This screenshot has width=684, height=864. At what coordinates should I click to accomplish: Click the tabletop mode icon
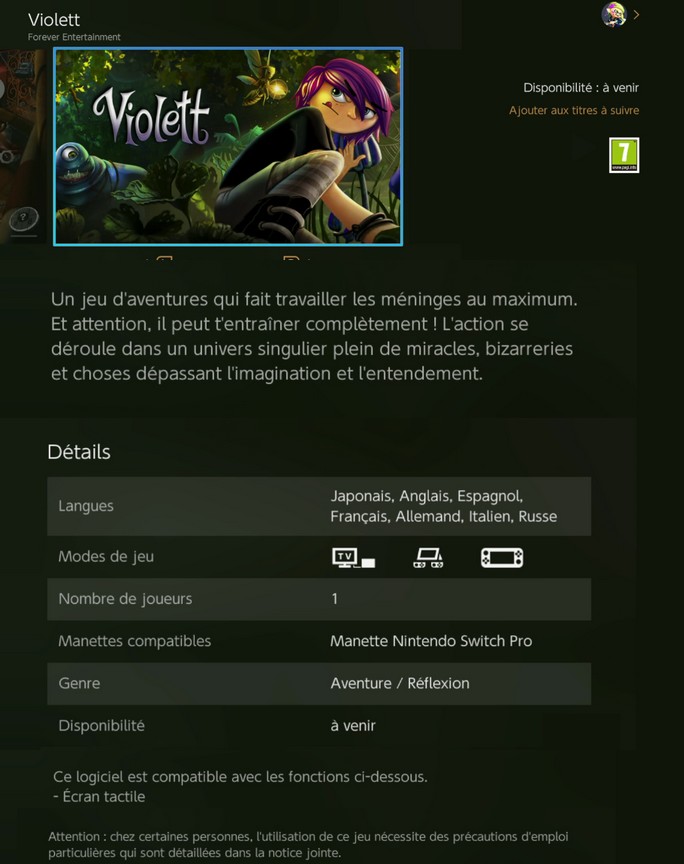(428, 558)
